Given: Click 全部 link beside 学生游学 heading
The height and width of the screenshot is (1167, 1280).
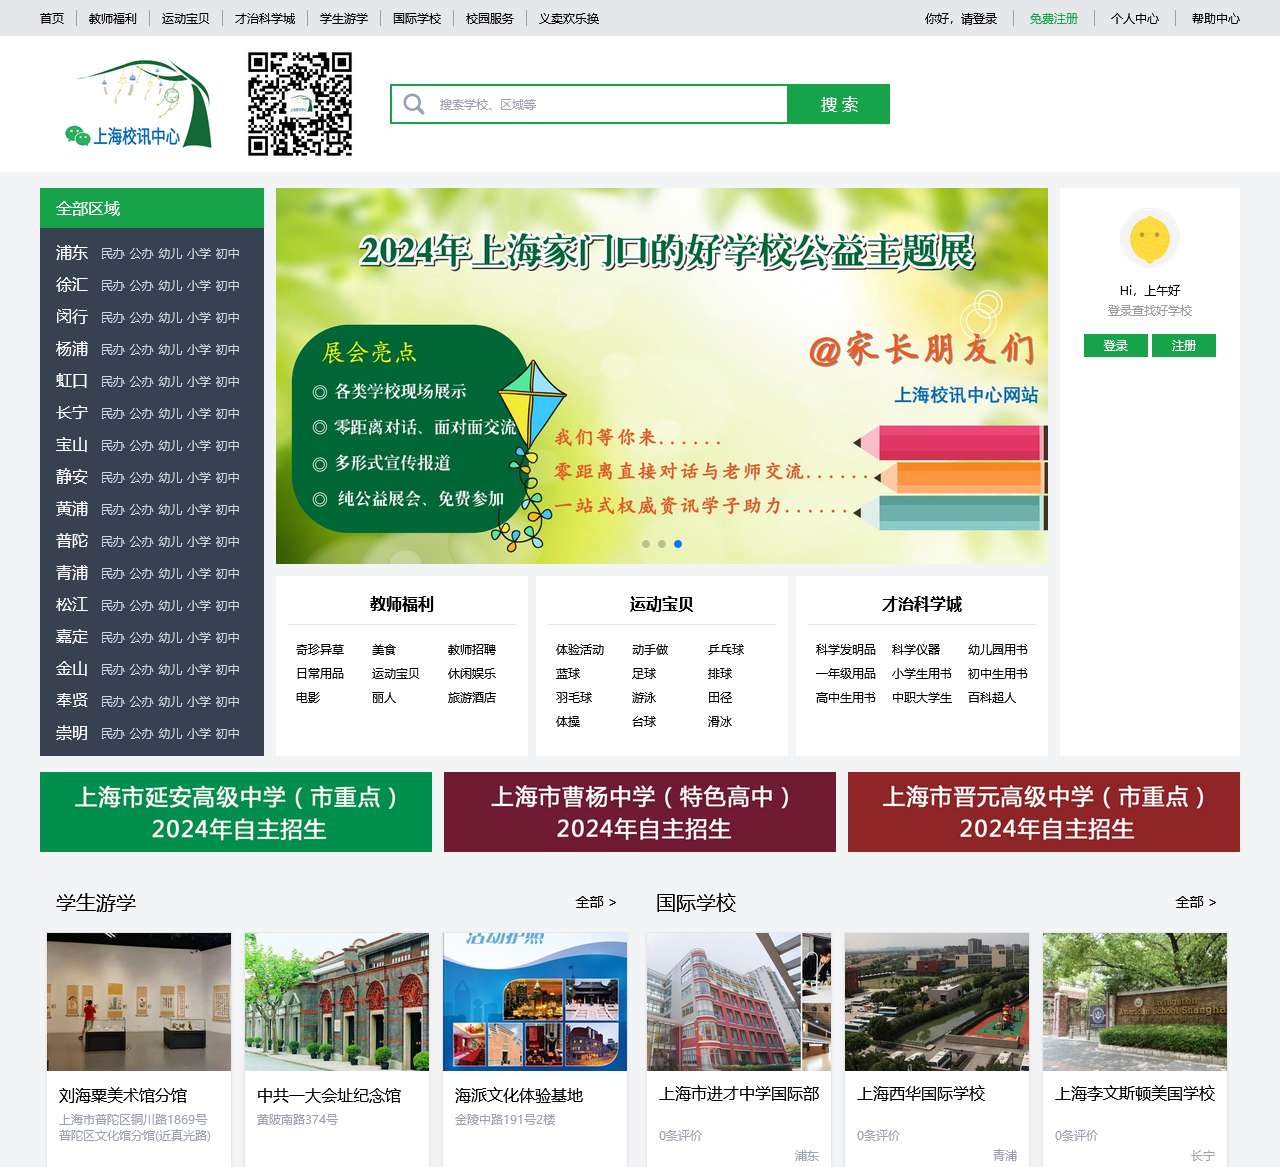Looking at the screenshot, I should click(x=596, y=902).
